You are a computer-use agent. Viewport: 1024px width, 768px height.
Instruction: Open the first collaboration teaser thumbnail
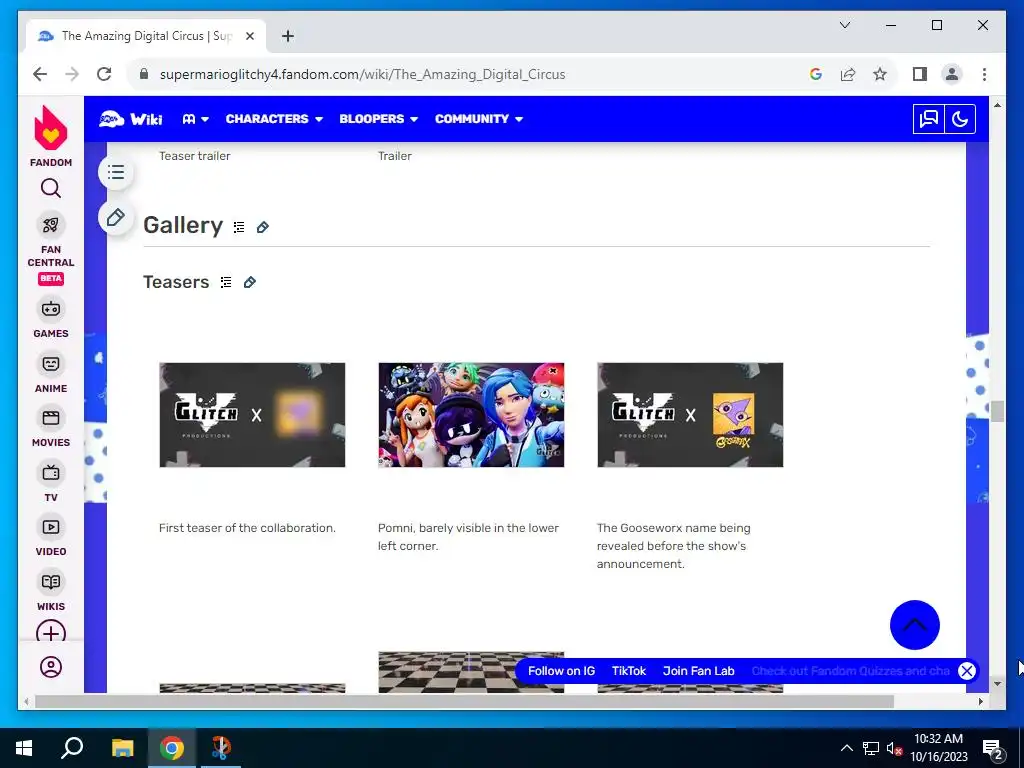[x=252, y=415]
